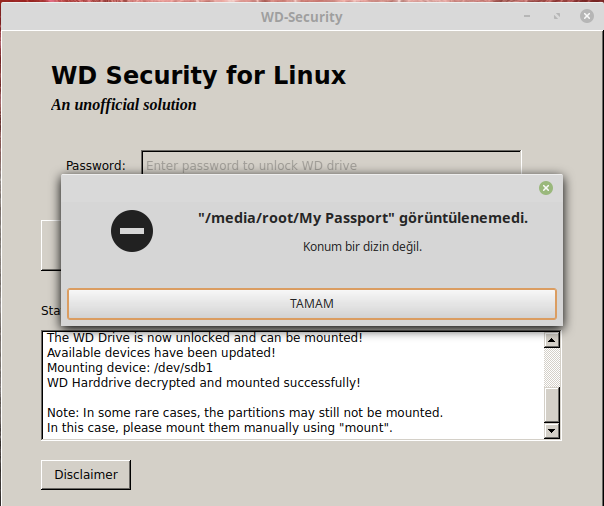Close the WD-Security window
Image resolution: width=604 pixels, height=506 pixels.
pos(587,16)
